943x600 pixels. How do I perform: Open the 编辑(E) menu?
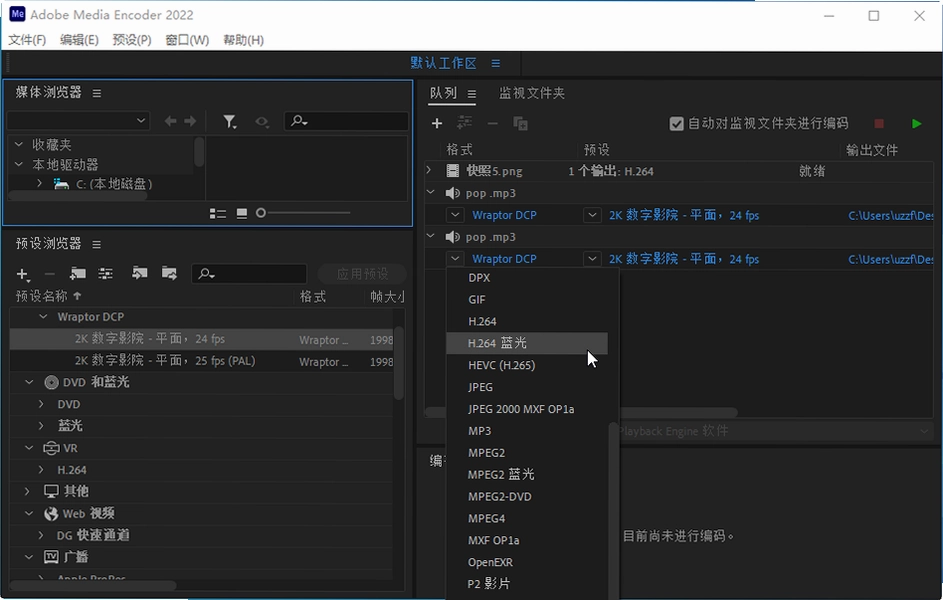click(x=79, y=40)
